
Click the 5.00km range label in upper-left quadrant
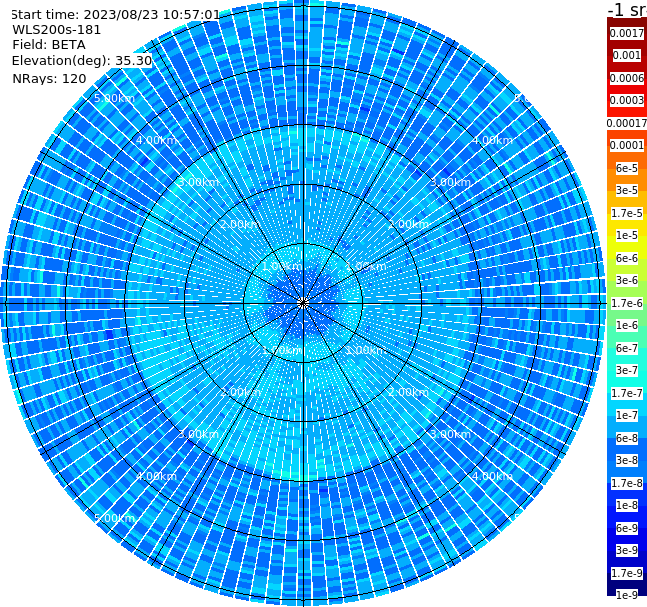(114, 98)
